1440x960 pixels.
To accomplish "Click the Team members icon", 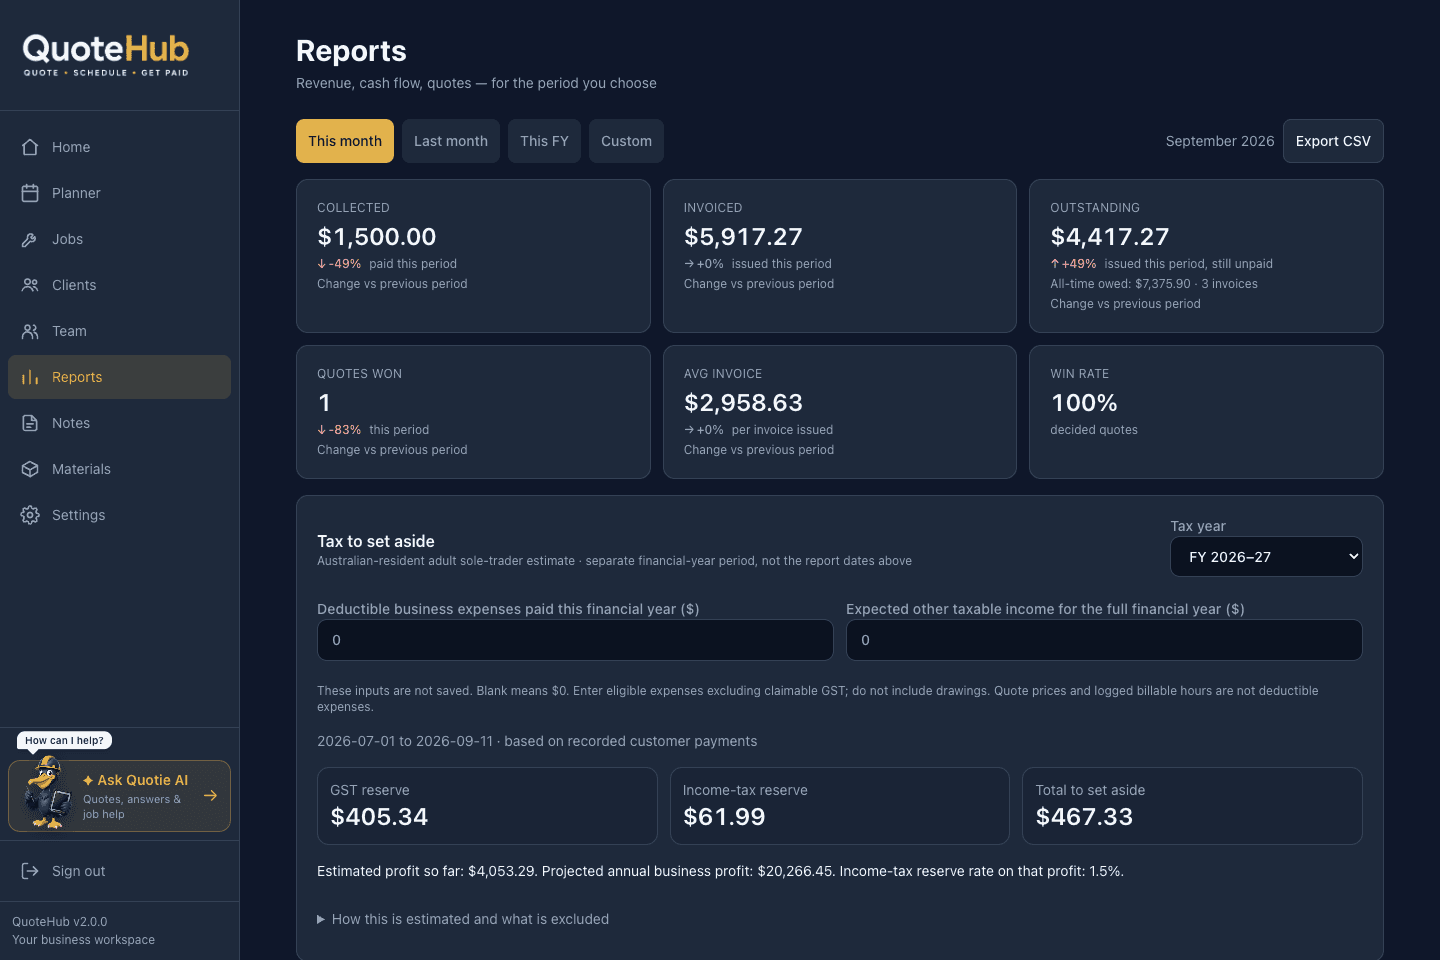I will (30, 331).
